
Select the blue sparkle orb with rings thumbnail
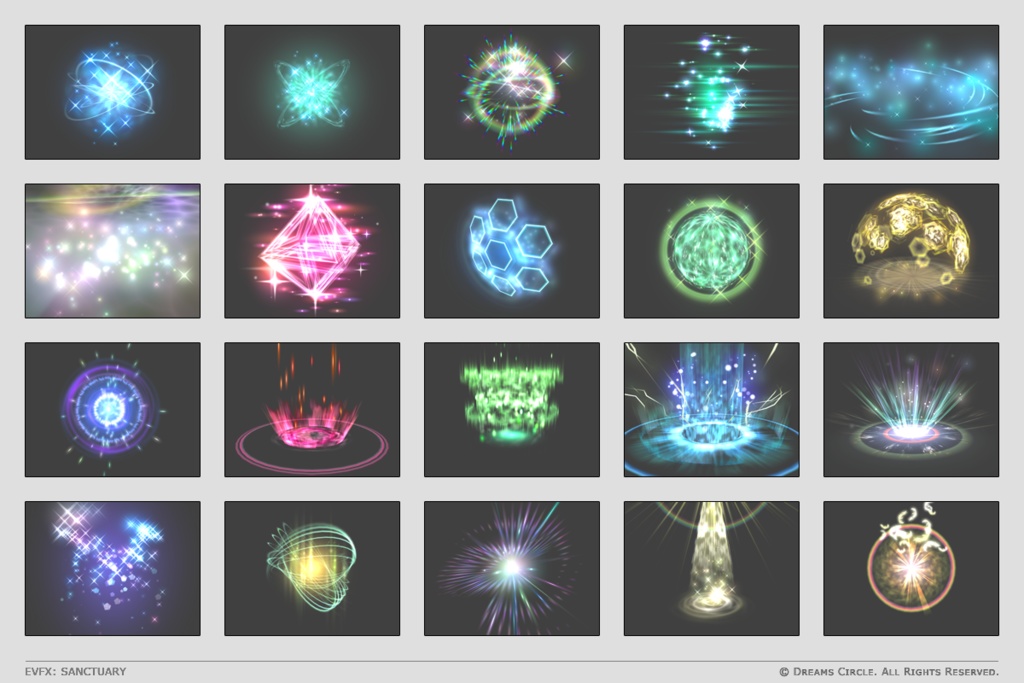click(x=112, y=92)
